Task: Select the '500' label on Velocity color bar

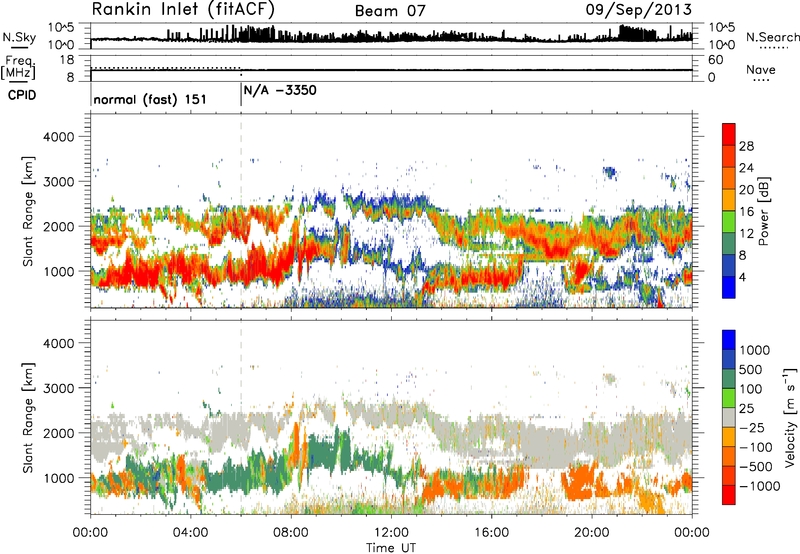Action: coord(750,369)
